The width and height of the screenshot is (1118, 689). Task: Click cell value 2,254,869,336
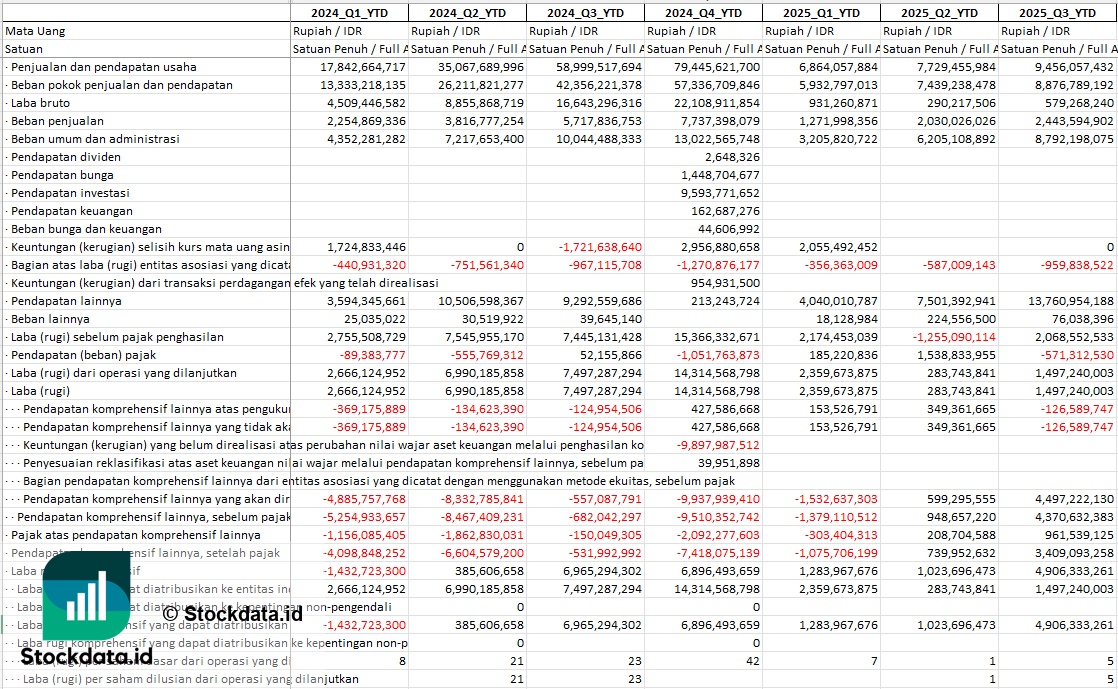point(366,121)
